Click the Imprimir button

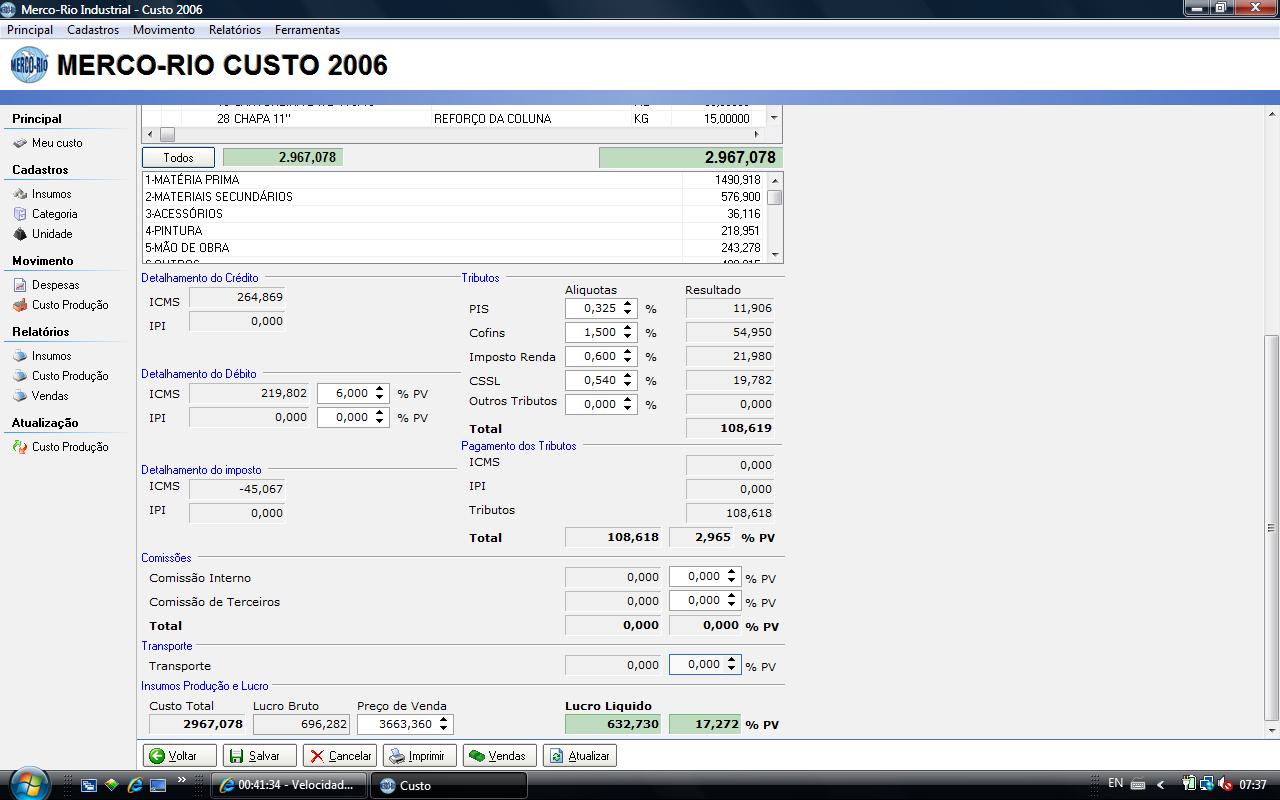[419, 756]
